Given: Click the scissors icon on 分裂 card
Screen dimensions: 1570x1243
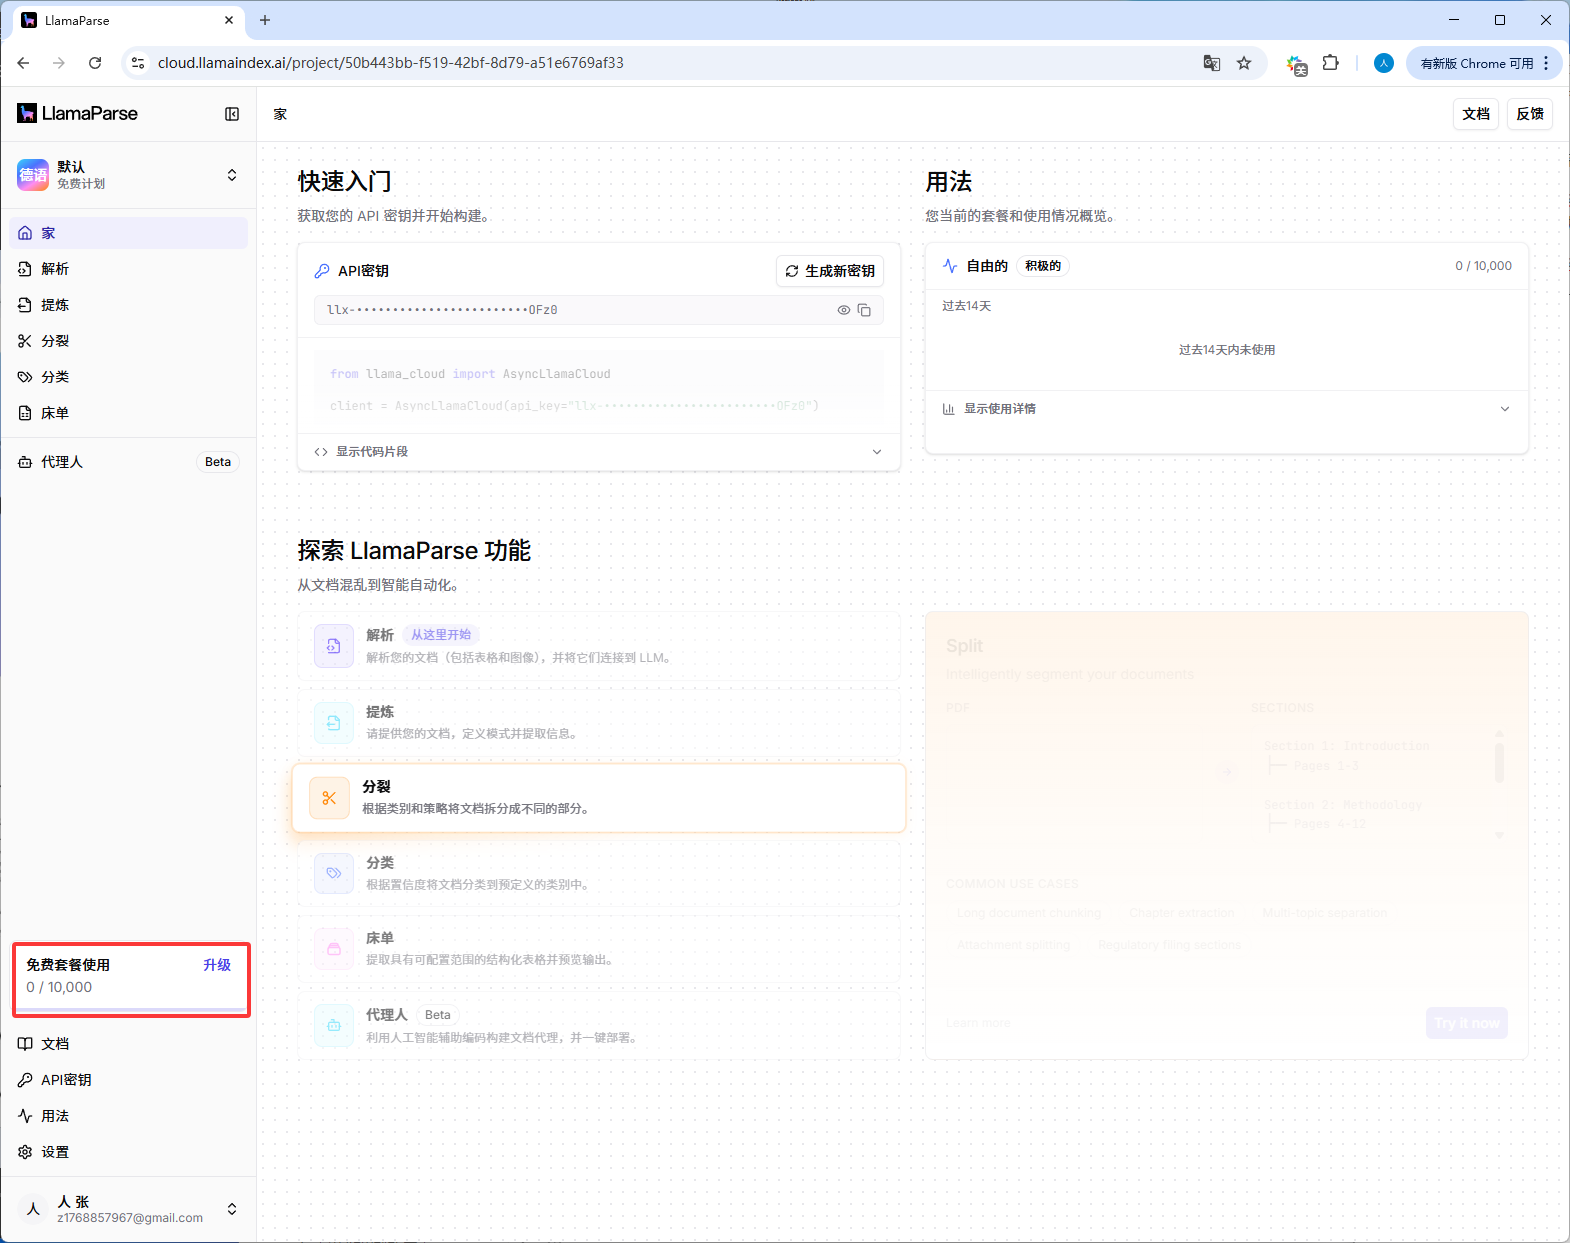Looking at the screenshot, I should pos(329,798).
